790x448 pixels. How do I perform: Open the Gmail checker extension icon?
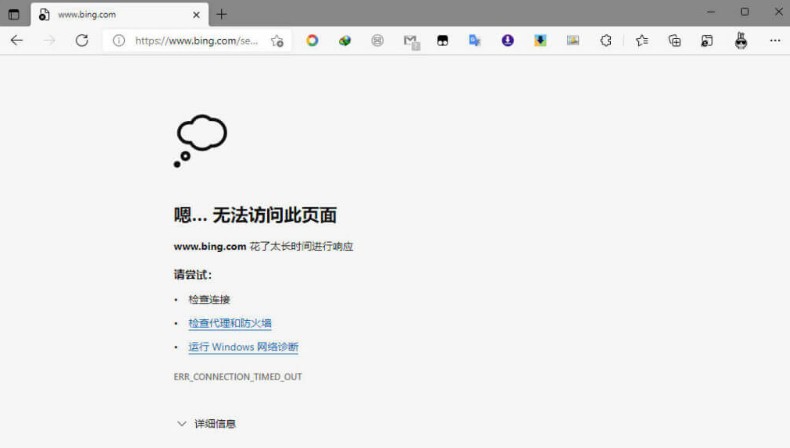pos(411,41)
